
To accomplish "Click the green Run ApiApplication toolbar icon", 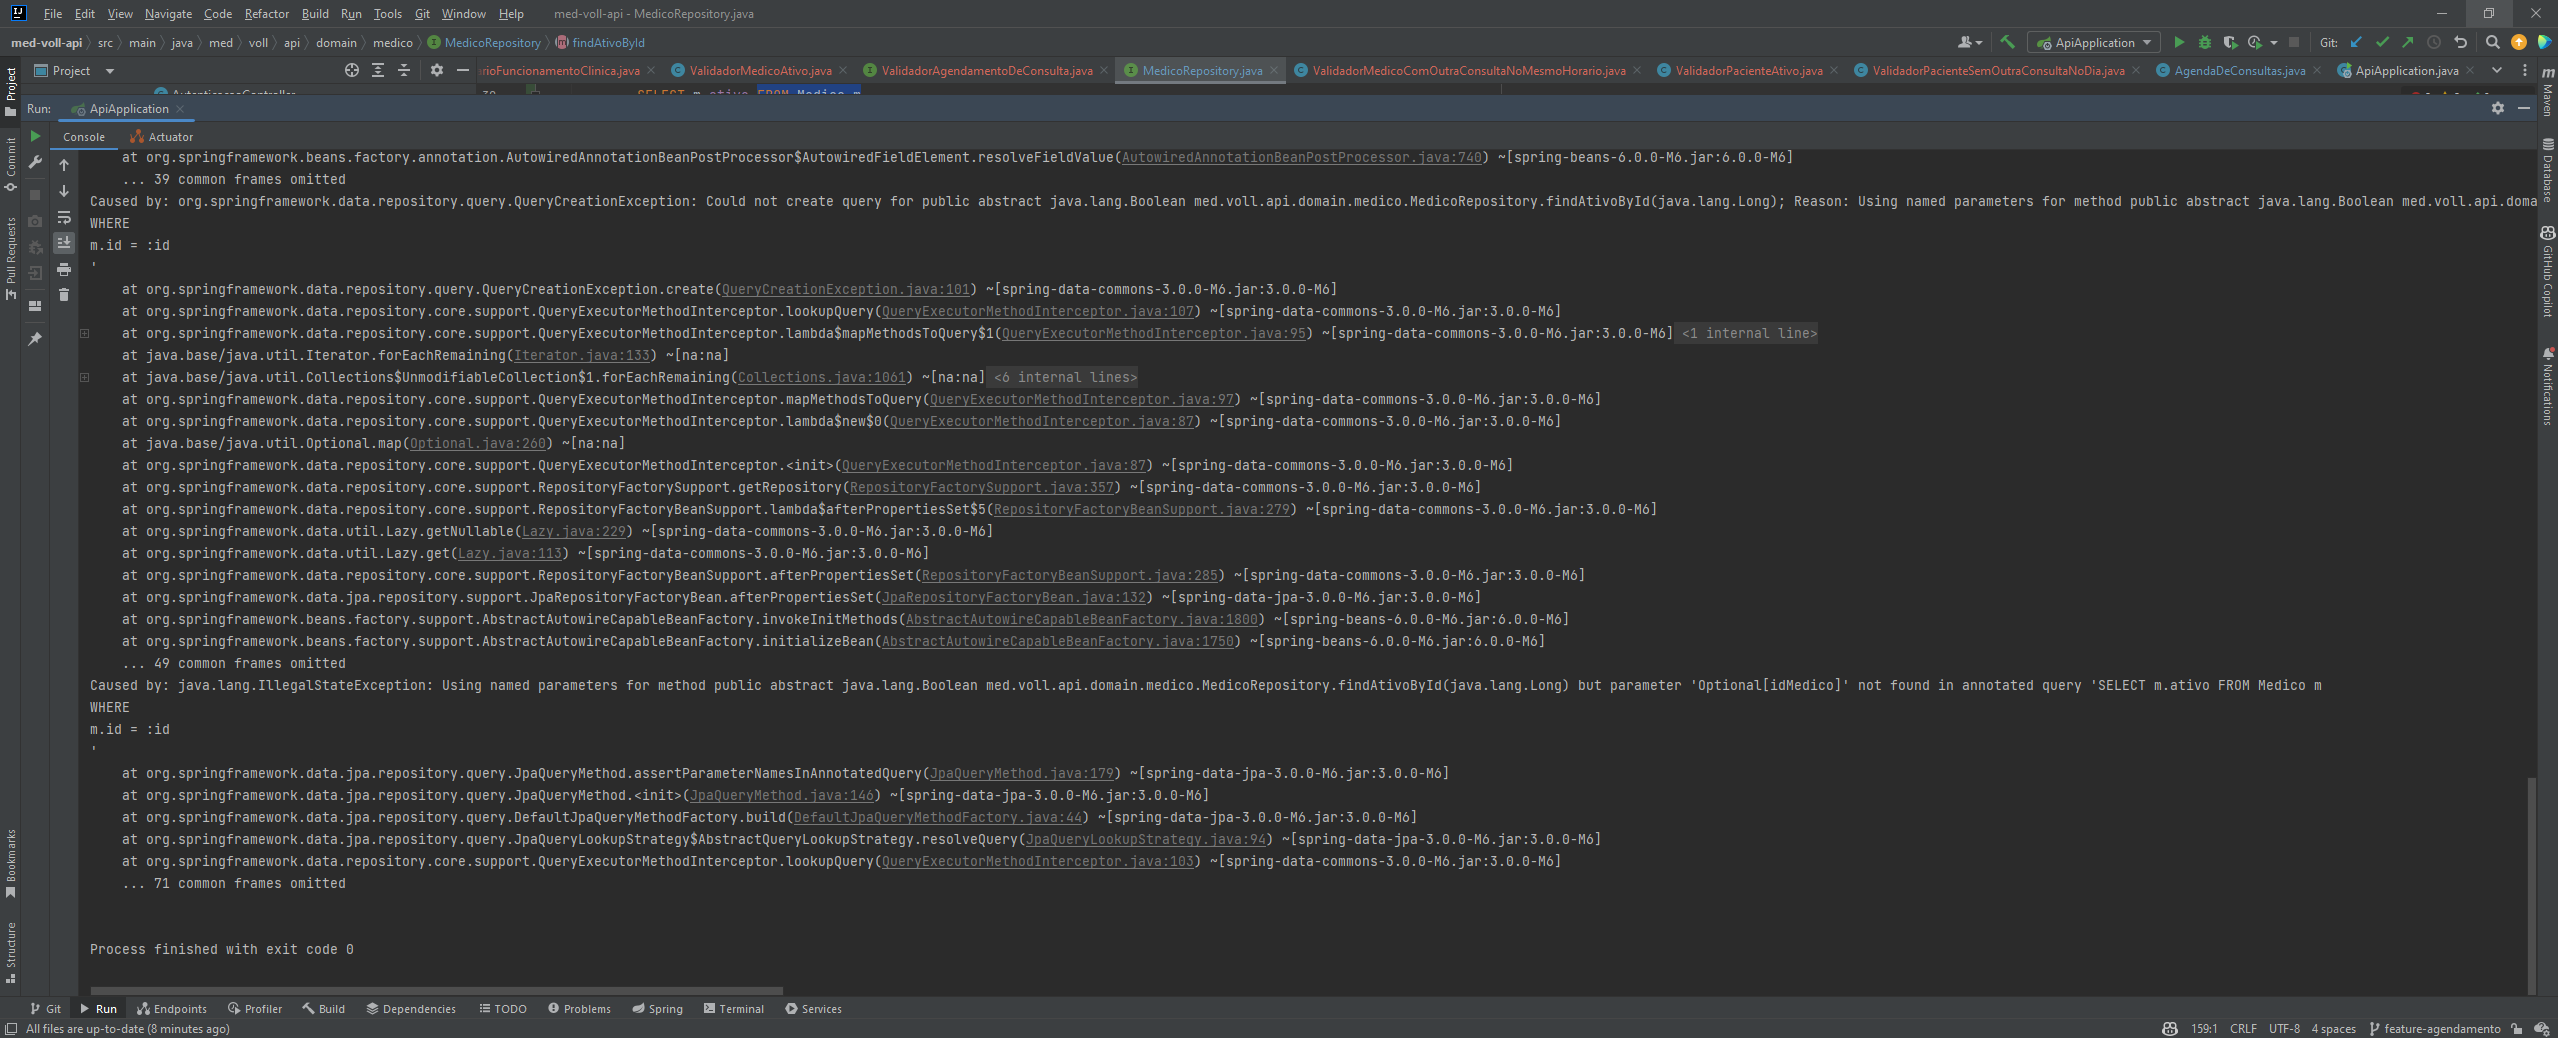I will point(2179,42).
